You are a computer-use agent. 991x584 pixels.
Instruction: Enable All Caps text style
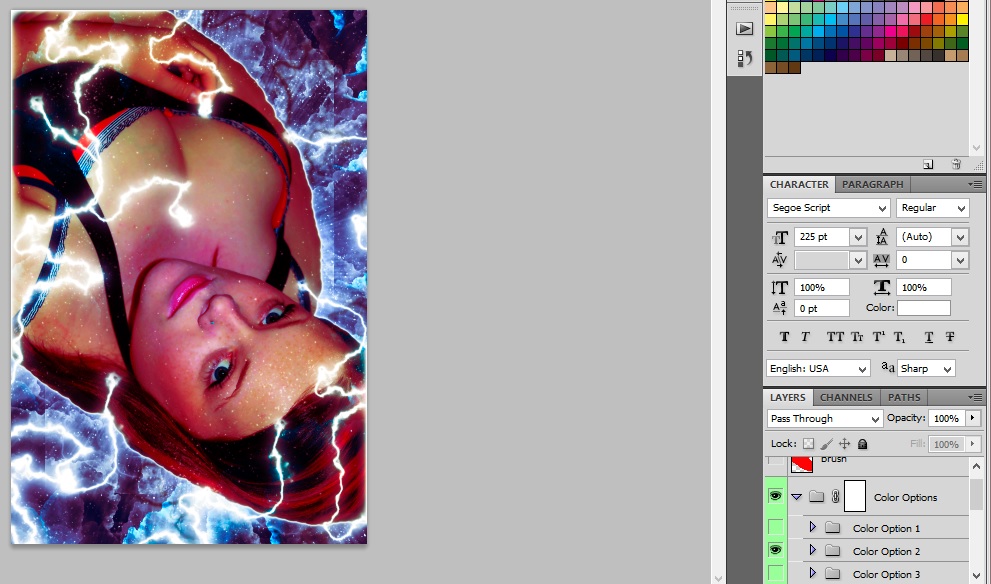(835, 337)
